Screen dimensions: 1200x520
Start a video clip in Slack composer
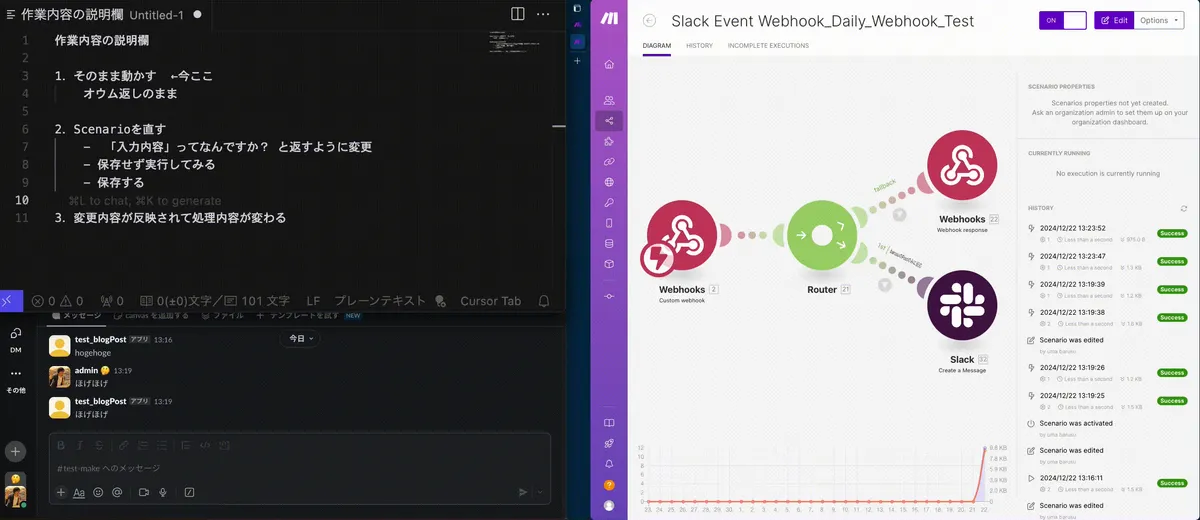point(143,492)
